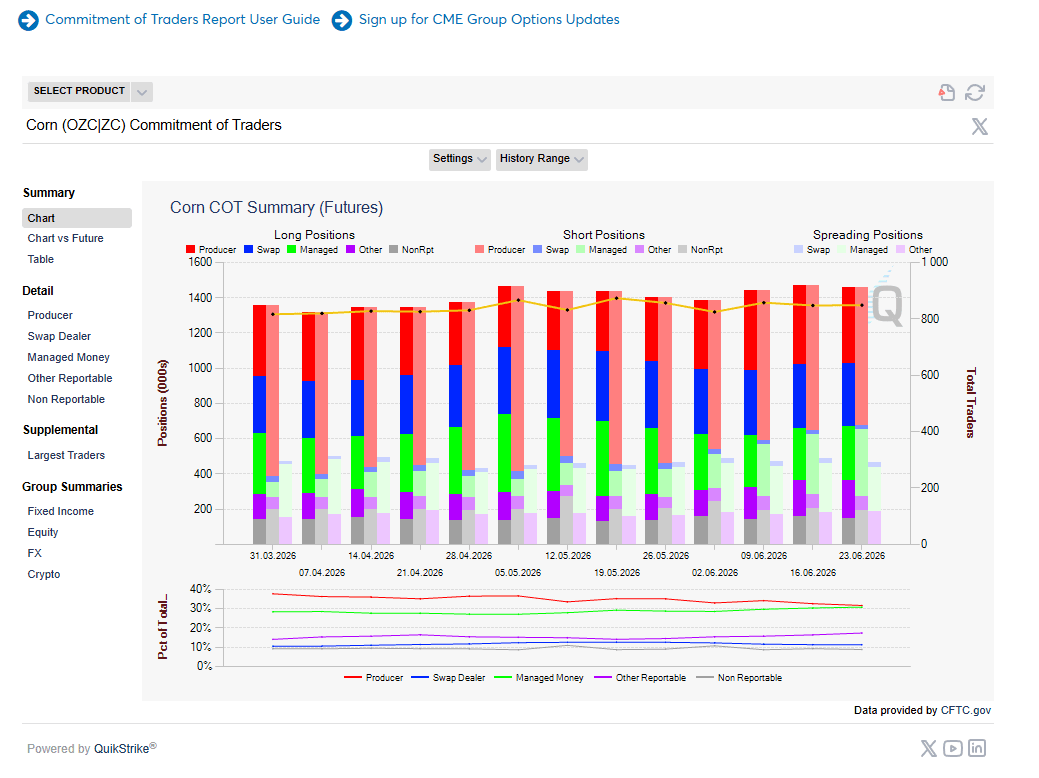This screenshot has height=778, width=1039.
Task: Click the 23.06.2026 long positions bar
Action: 848,416
